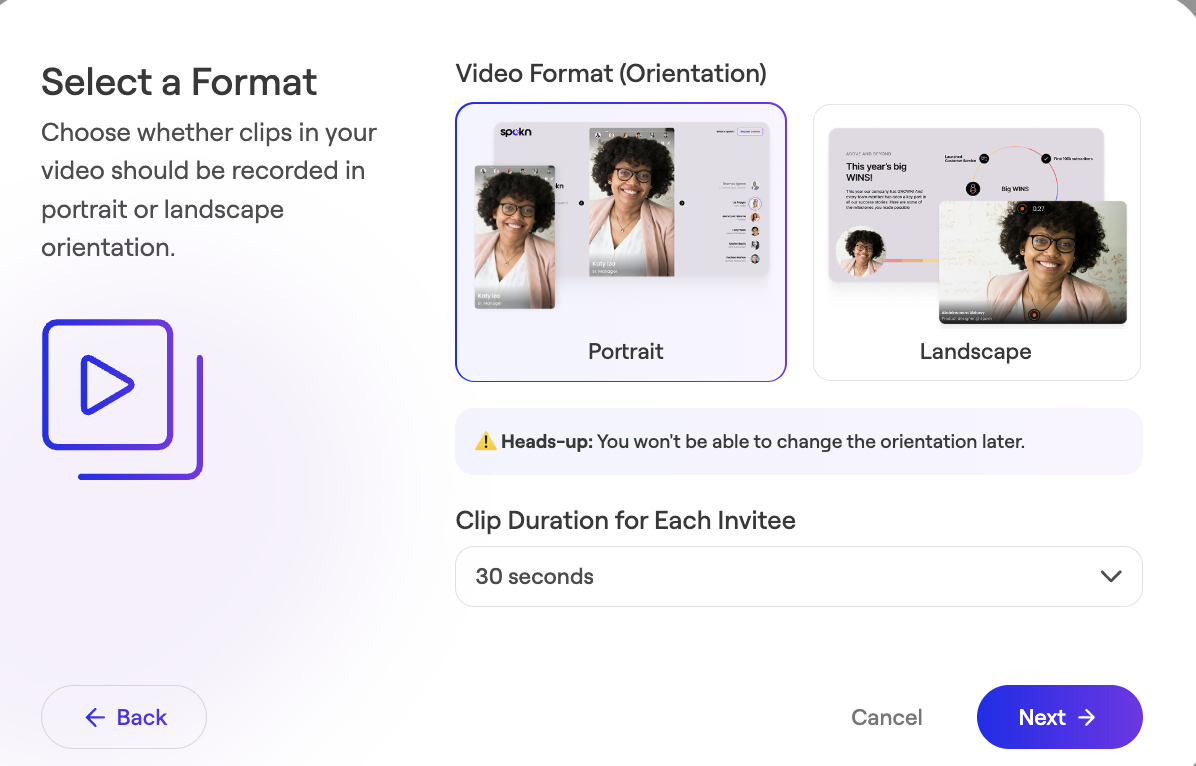Viewport: 1196px width, 766px height.
Task: Click the "Clip Duration for Each Invitee" label
Action: (625, 520)
